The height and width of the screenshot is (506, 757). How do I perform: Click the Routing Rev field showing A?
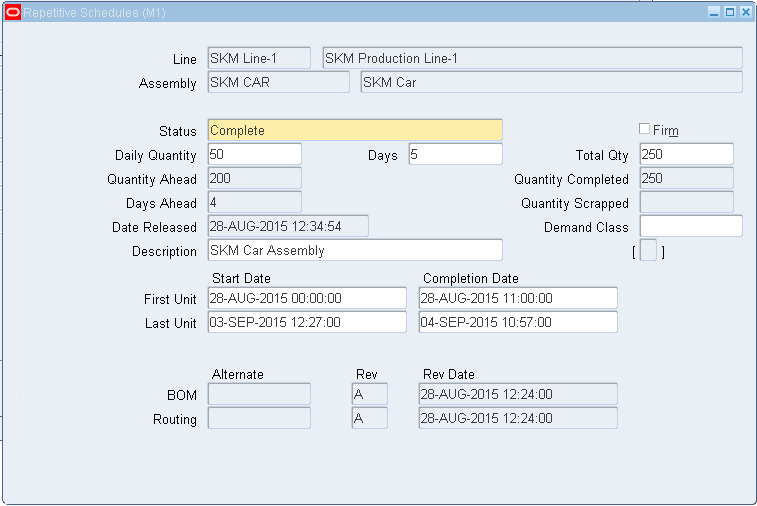click(x=369, y=419)
